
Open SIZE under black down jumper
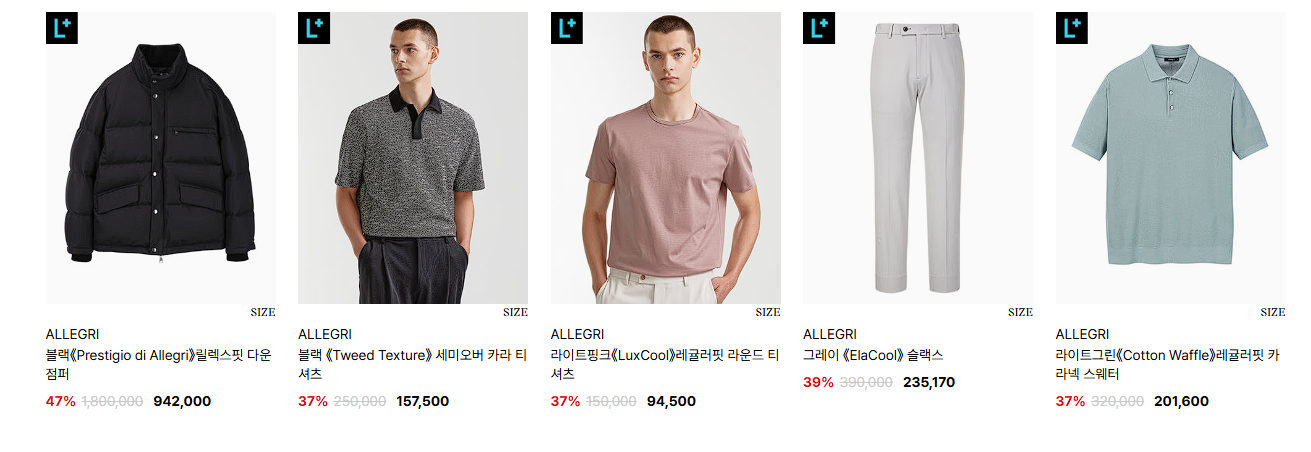tap(263, 312)
